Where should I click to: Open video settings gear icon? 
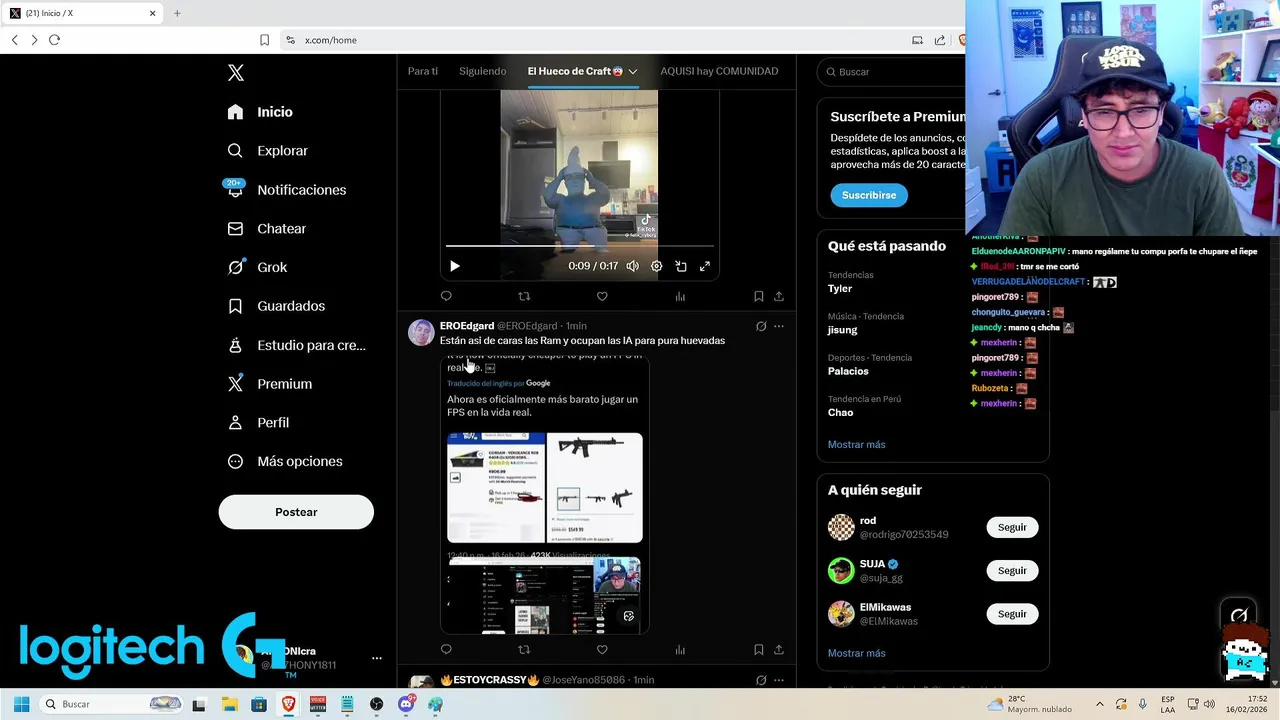[656, 266]
